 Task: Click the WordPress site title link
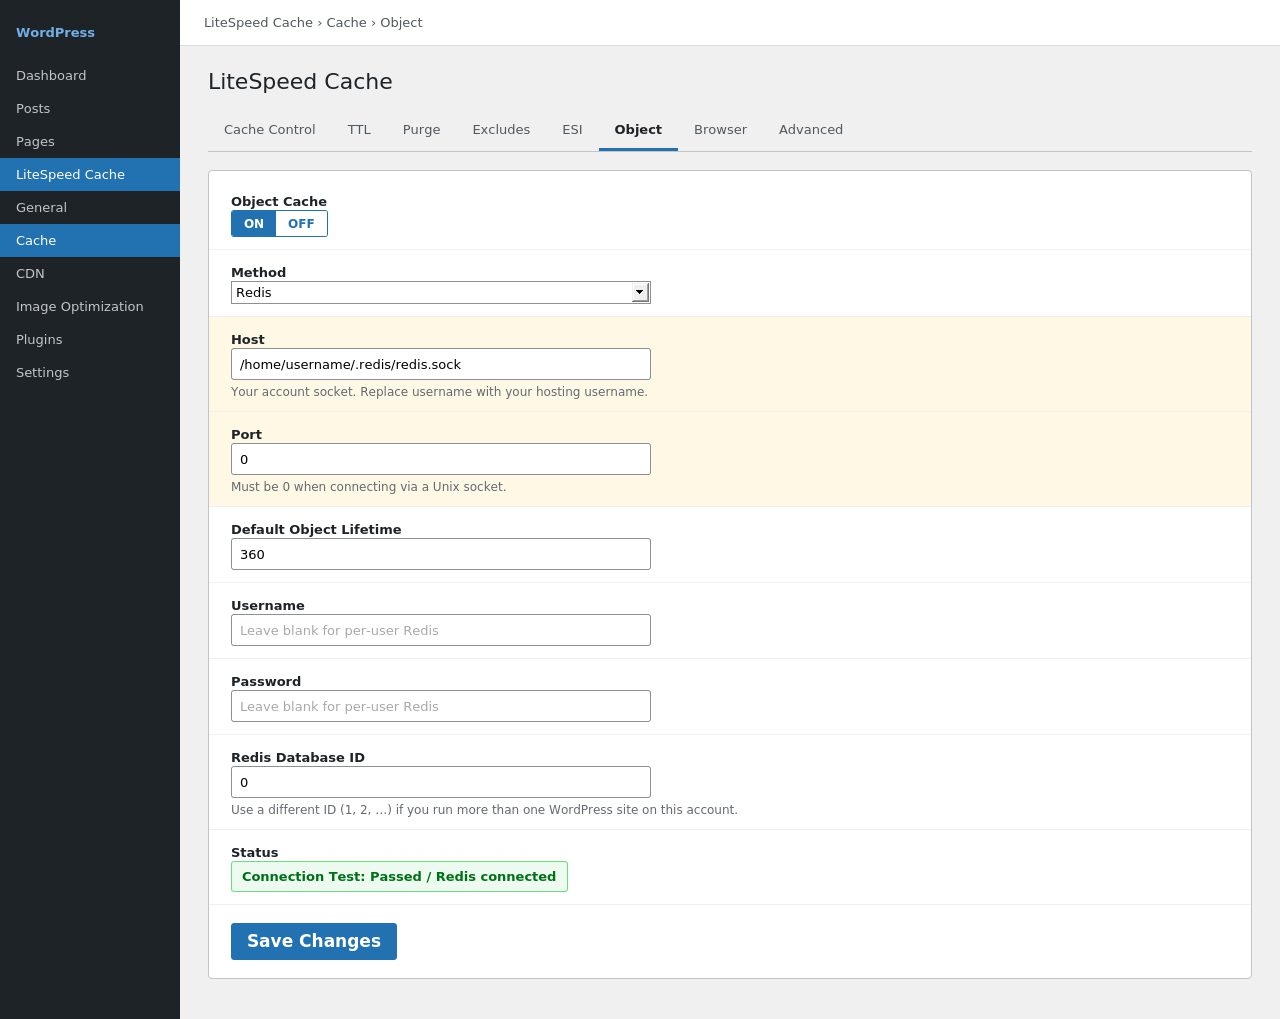point(55,32)
